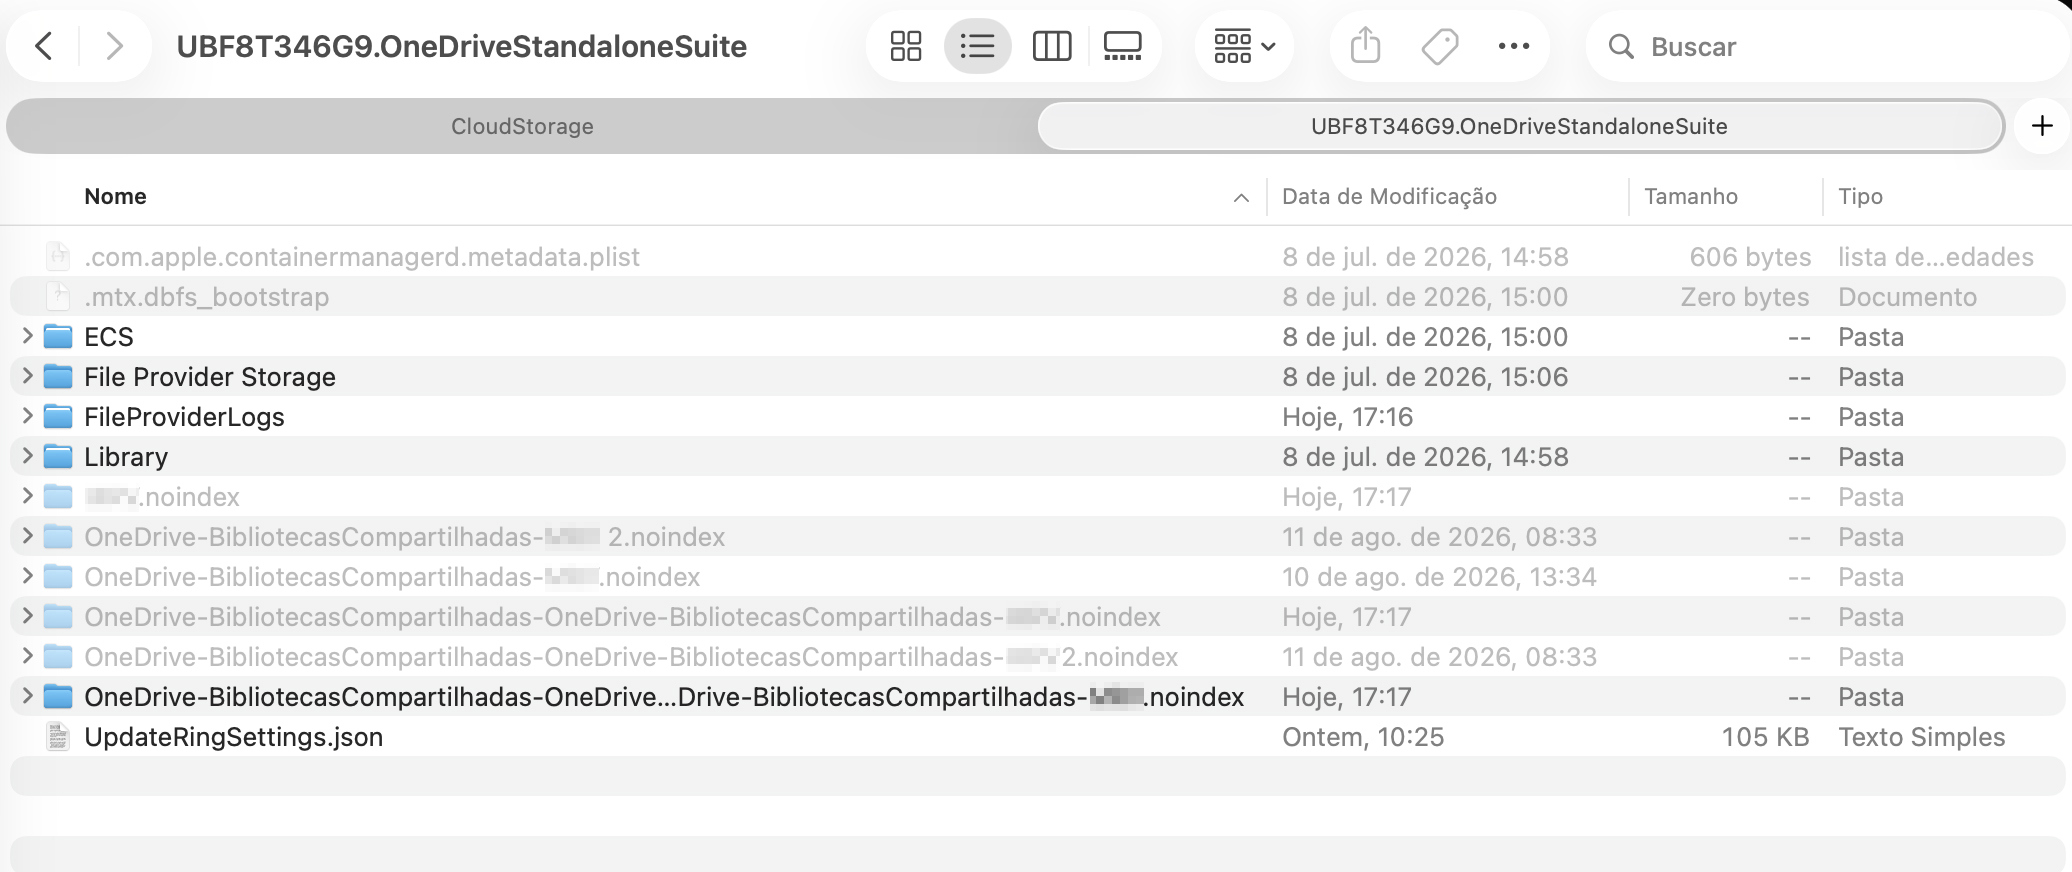Switch to gallery view
Image resolution: width=2072 pixels, height=872 pixels.
(x=1122, y=46)
